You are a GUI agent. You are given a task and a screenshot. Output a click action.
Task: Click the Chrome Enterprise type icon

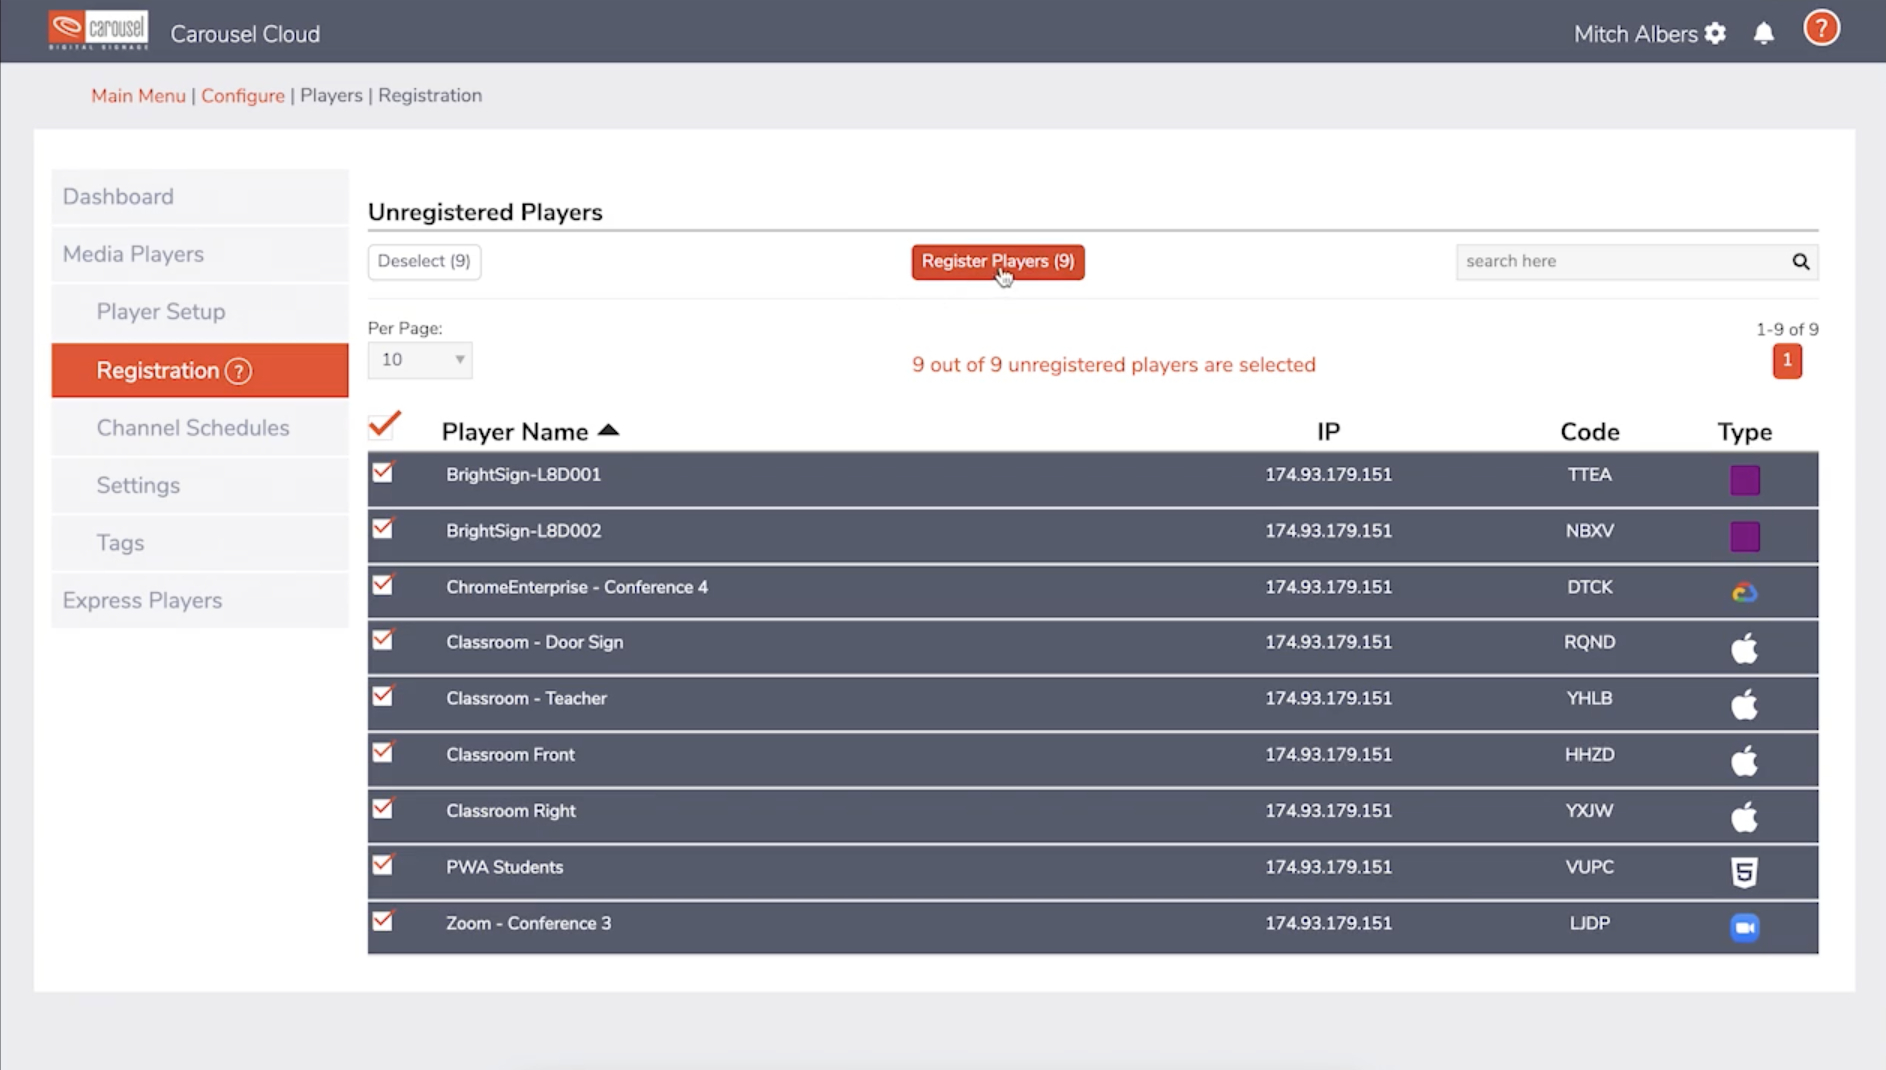coord(1744,592)
